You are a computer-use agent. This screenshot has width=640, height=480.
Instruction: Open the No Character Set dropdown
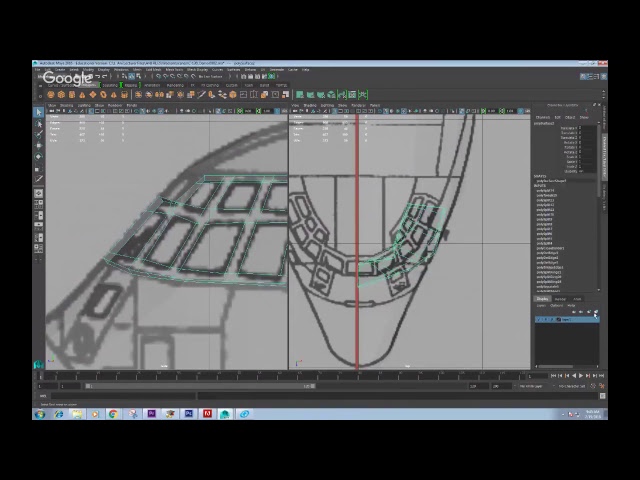point(572,386)
